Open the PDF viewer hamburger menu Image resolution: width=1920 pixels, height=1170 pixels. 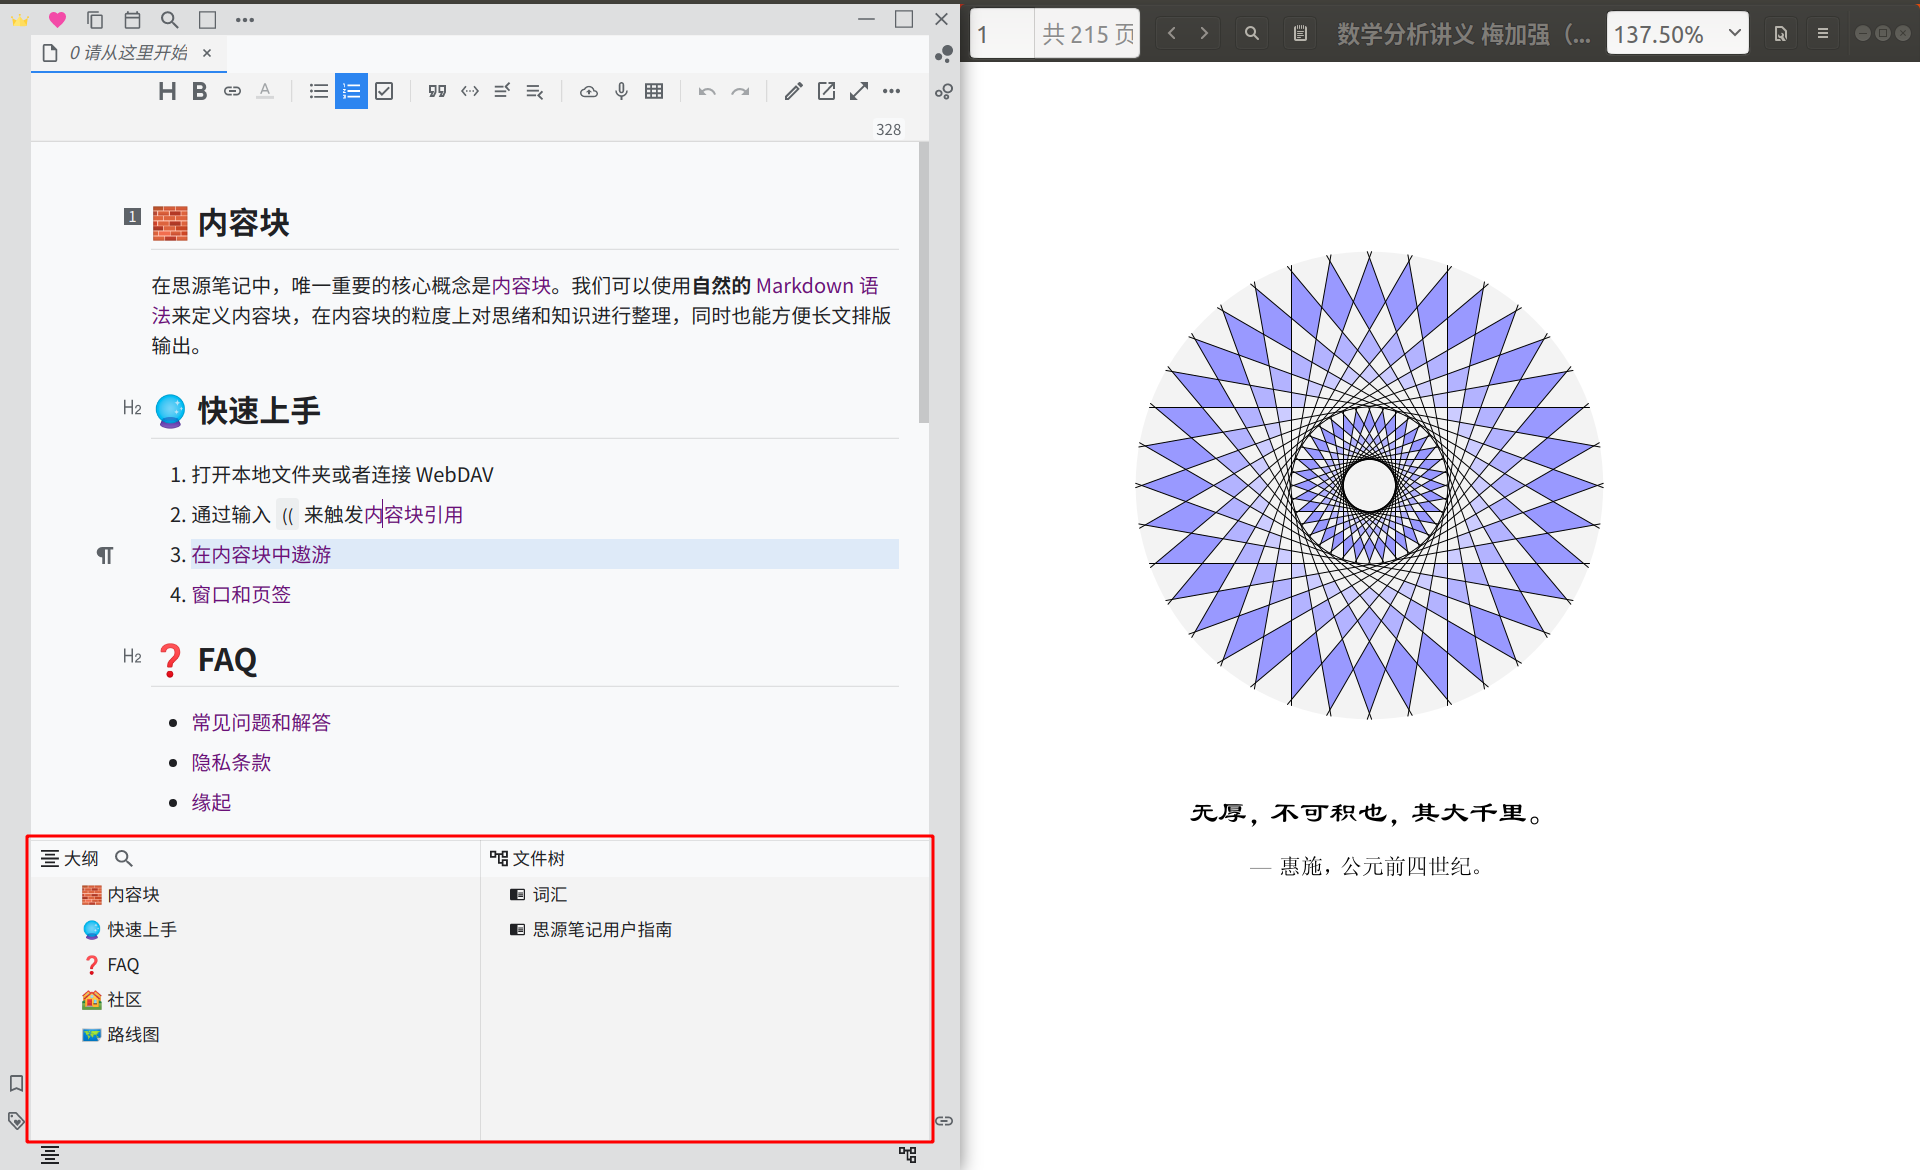point(1823,34)
